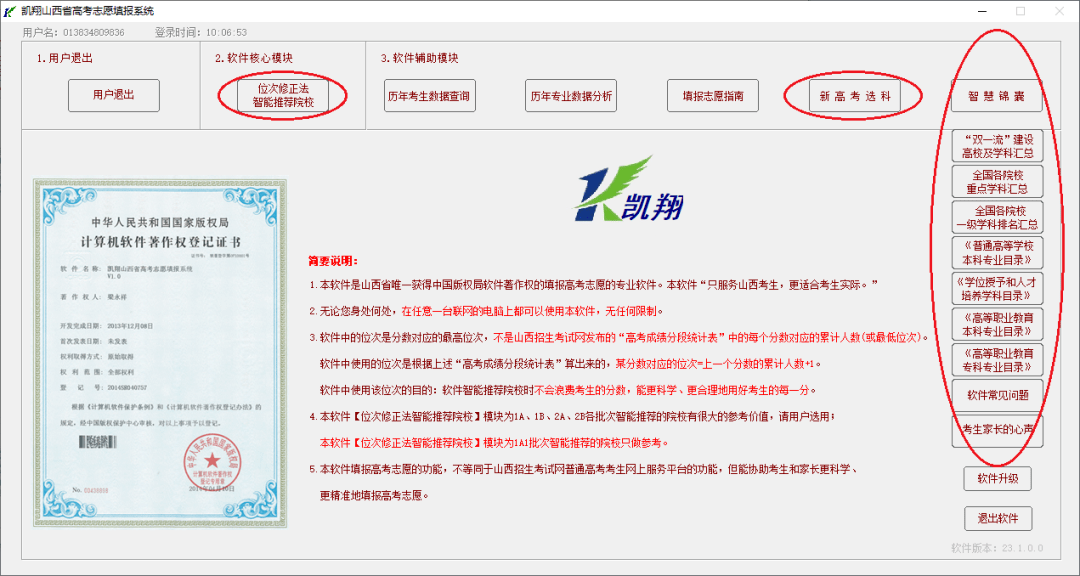1080x576 pixels.
Task: Click the 软件升级 button
Action: coord(997,478)
